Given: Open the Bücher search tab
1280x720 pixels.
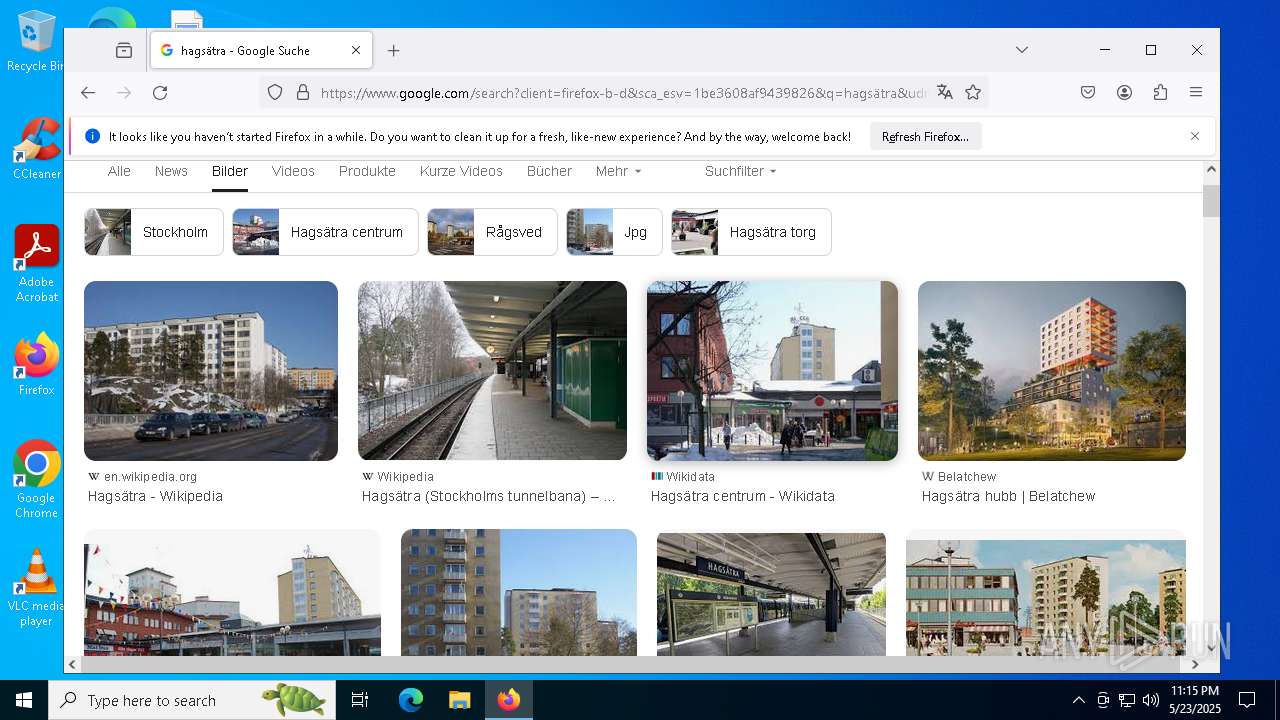Looking at the screenshot, I should pos(549,171).
